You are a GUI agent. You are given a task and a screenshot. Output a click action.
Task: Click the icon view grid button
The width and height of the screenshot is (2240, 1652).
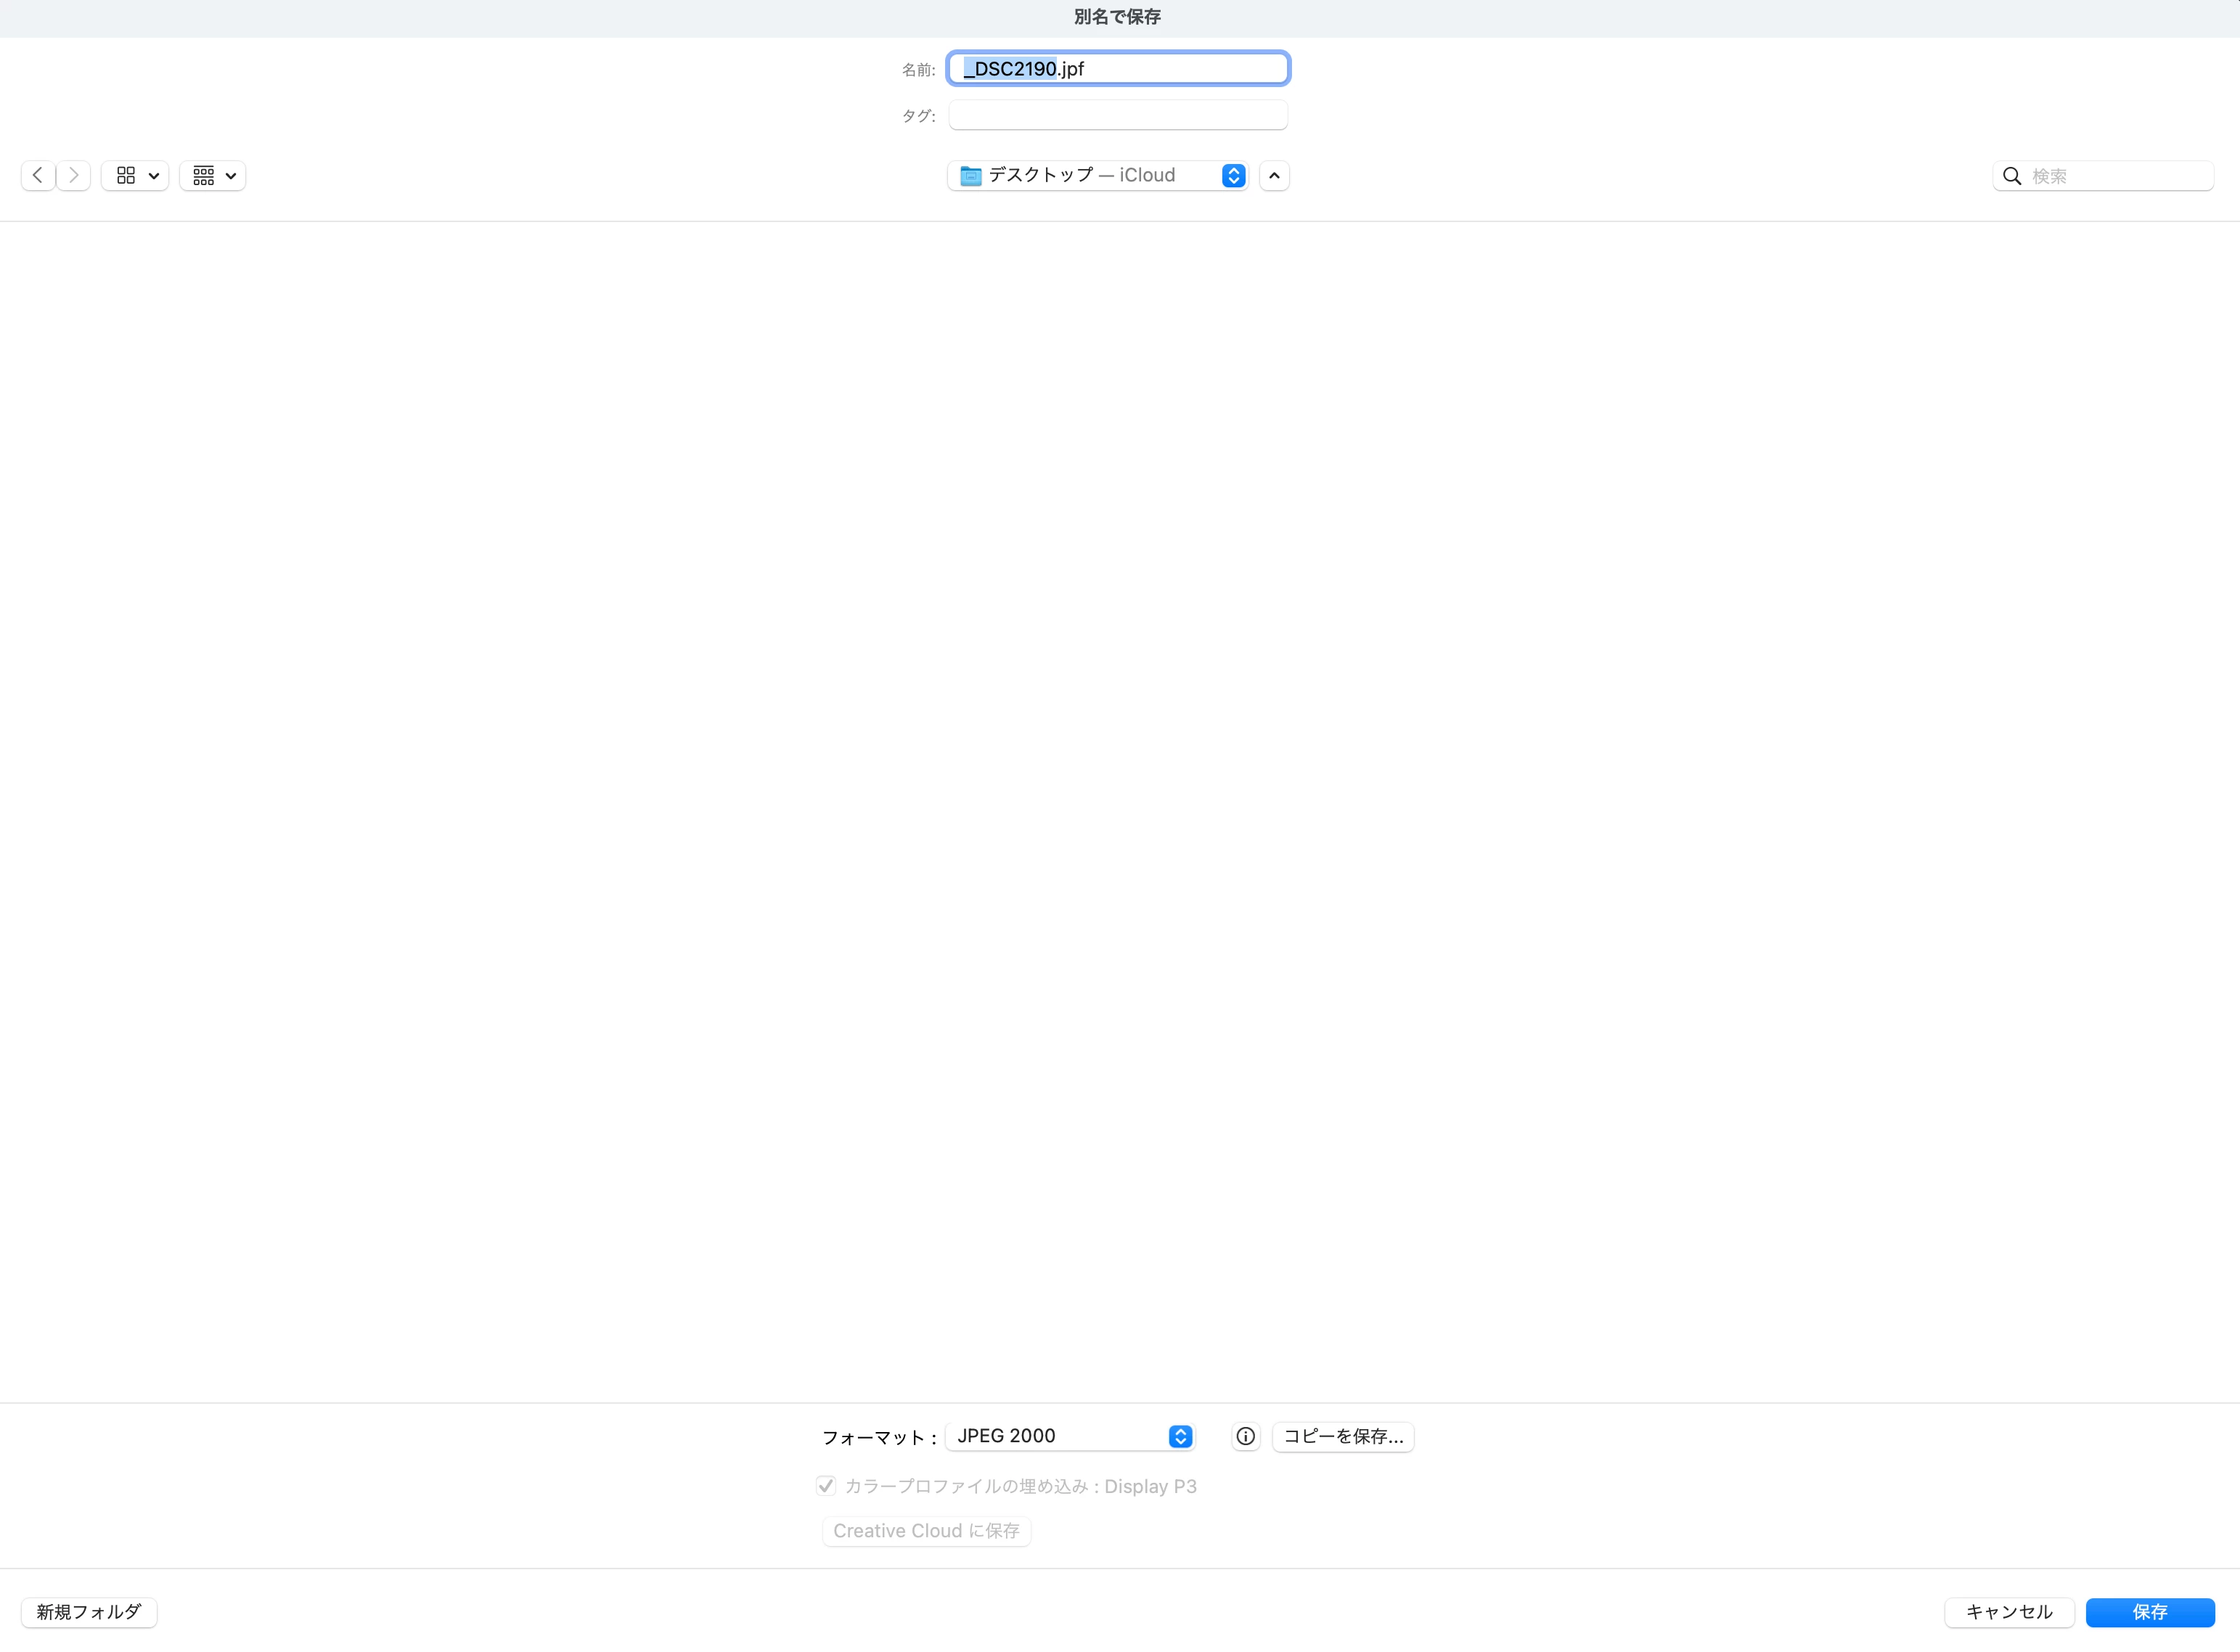[126, 175]
